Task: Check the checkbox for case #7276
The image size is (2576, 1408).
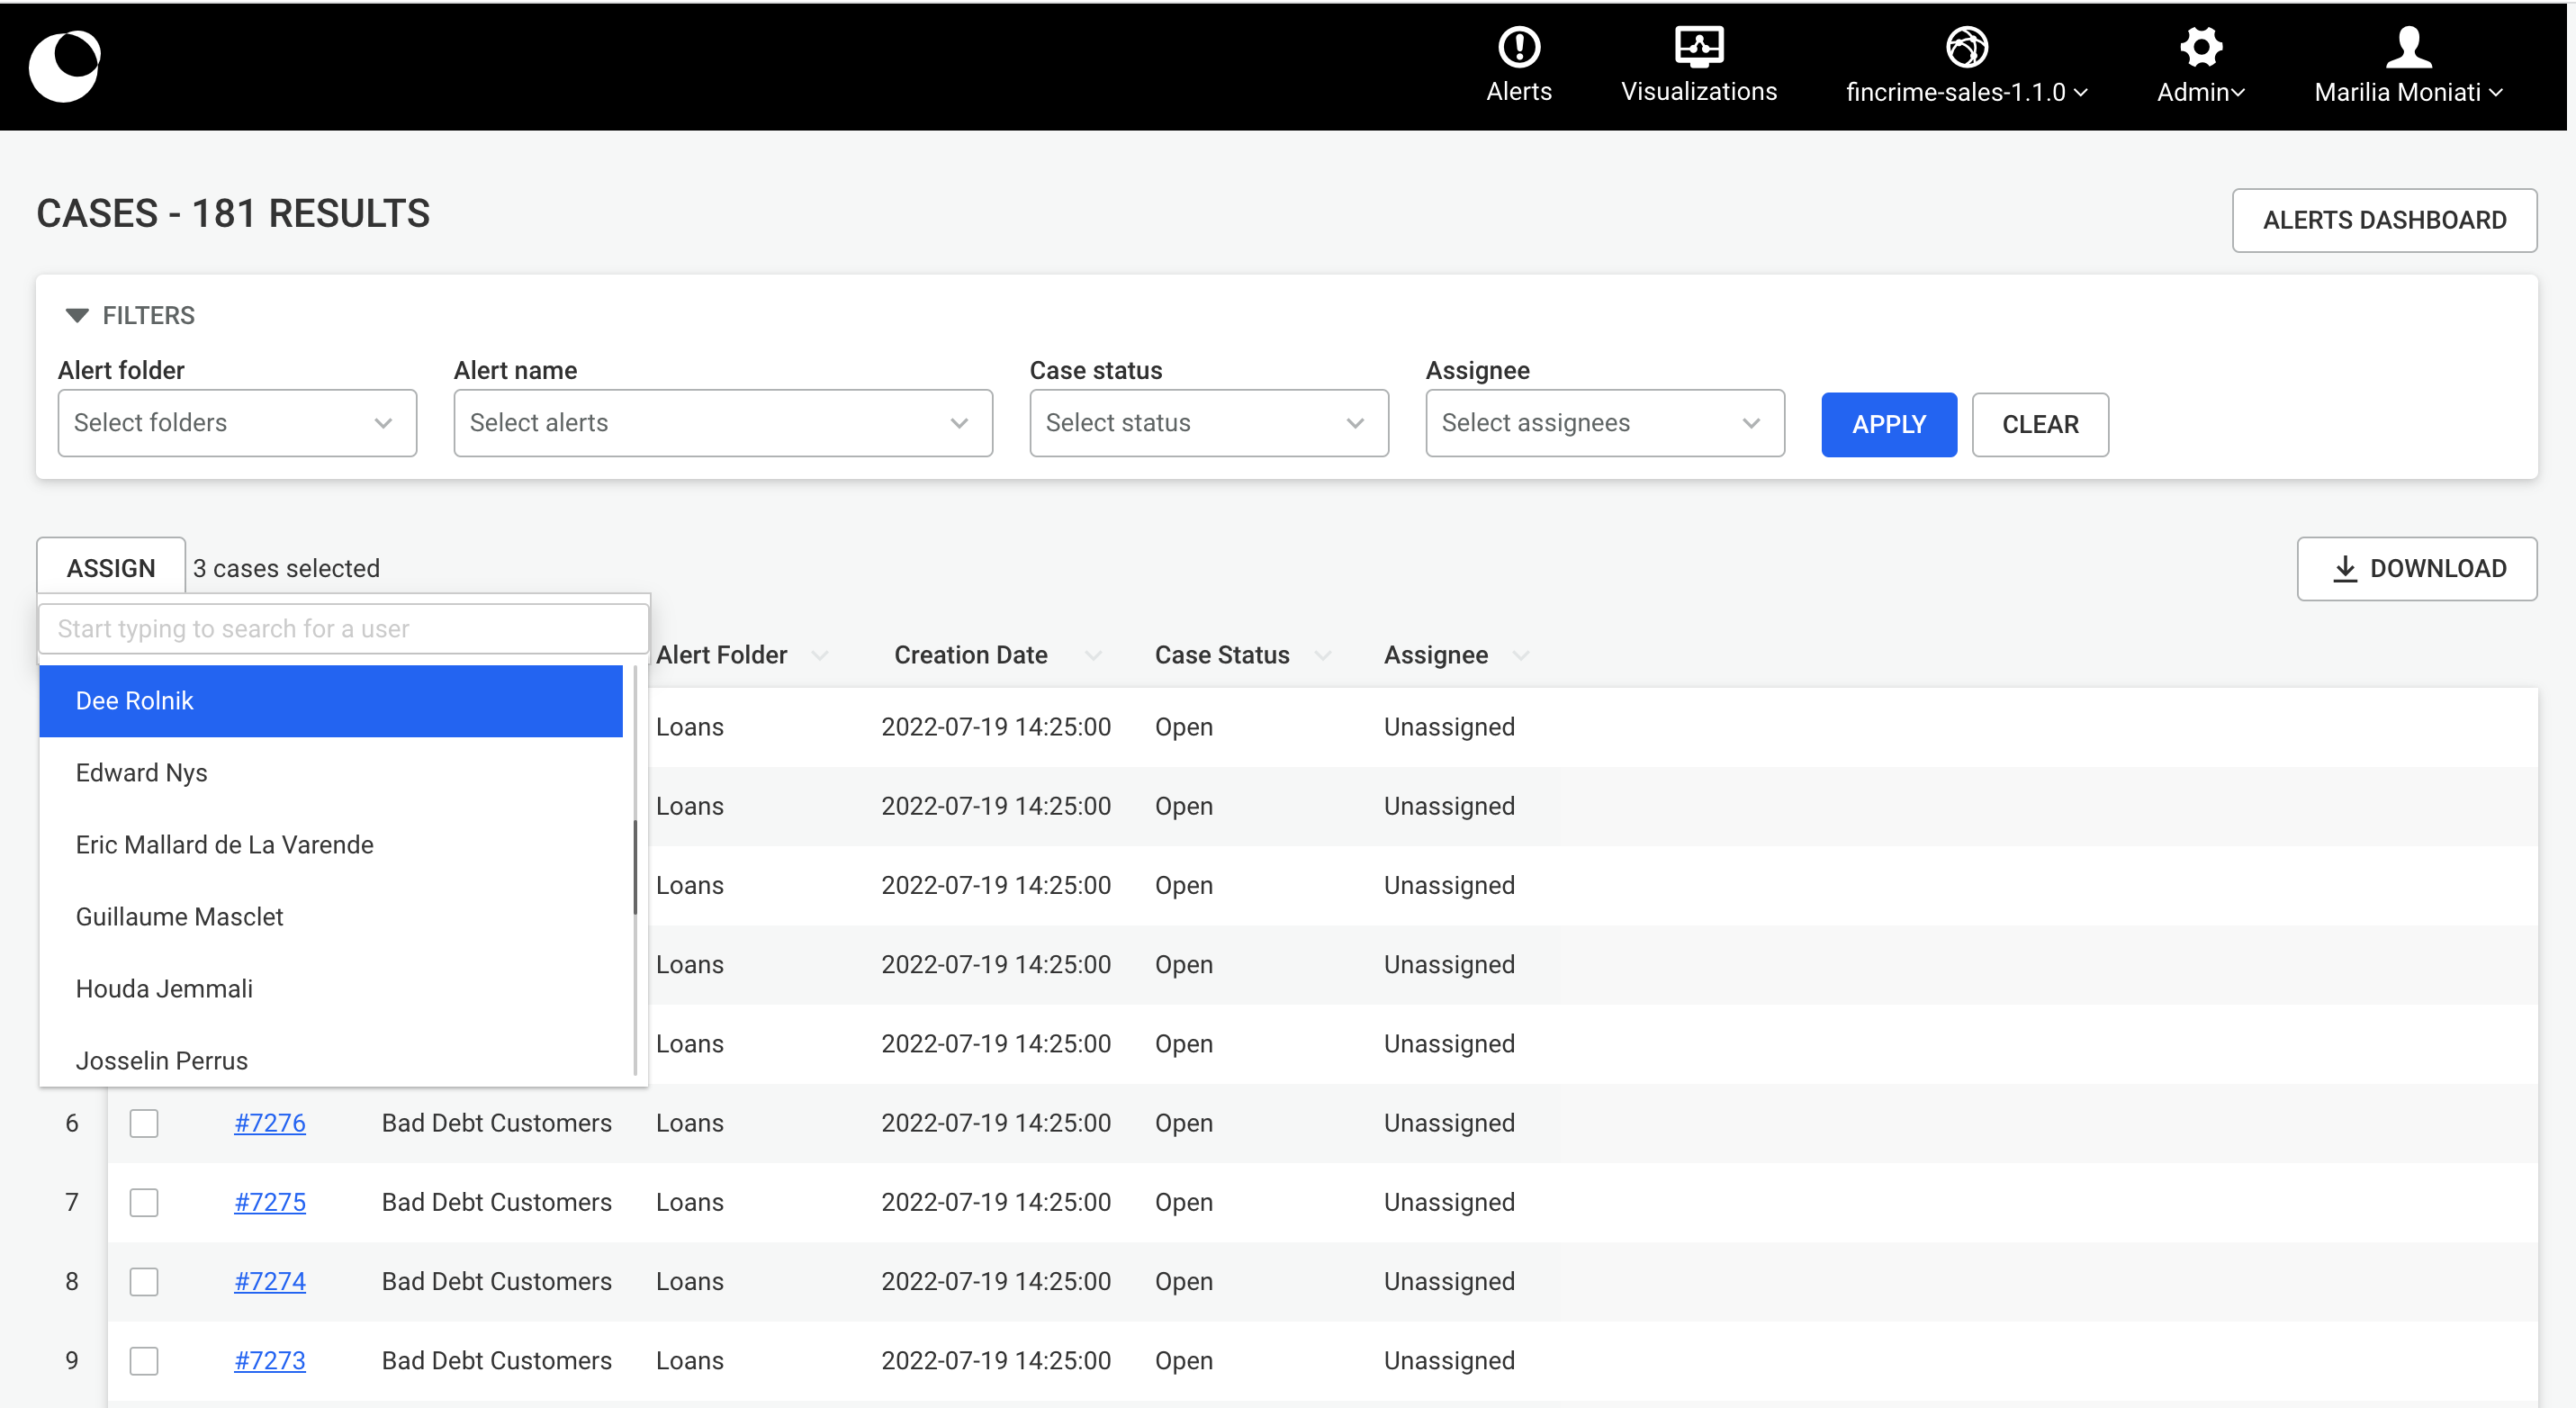Action: point(144,1123)
